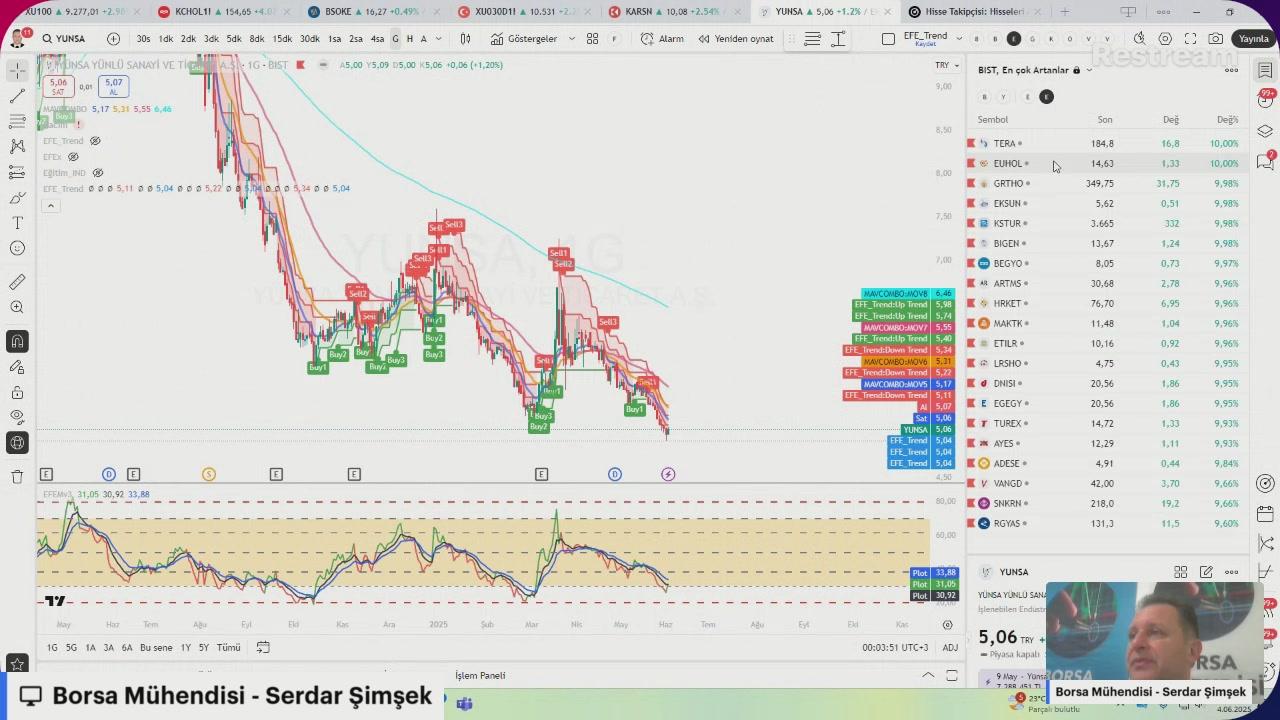Toggle magnet mode in the drawing toolbar
Image resolution: width=1280 pixels, height=720 pixels.
point(17,342)
